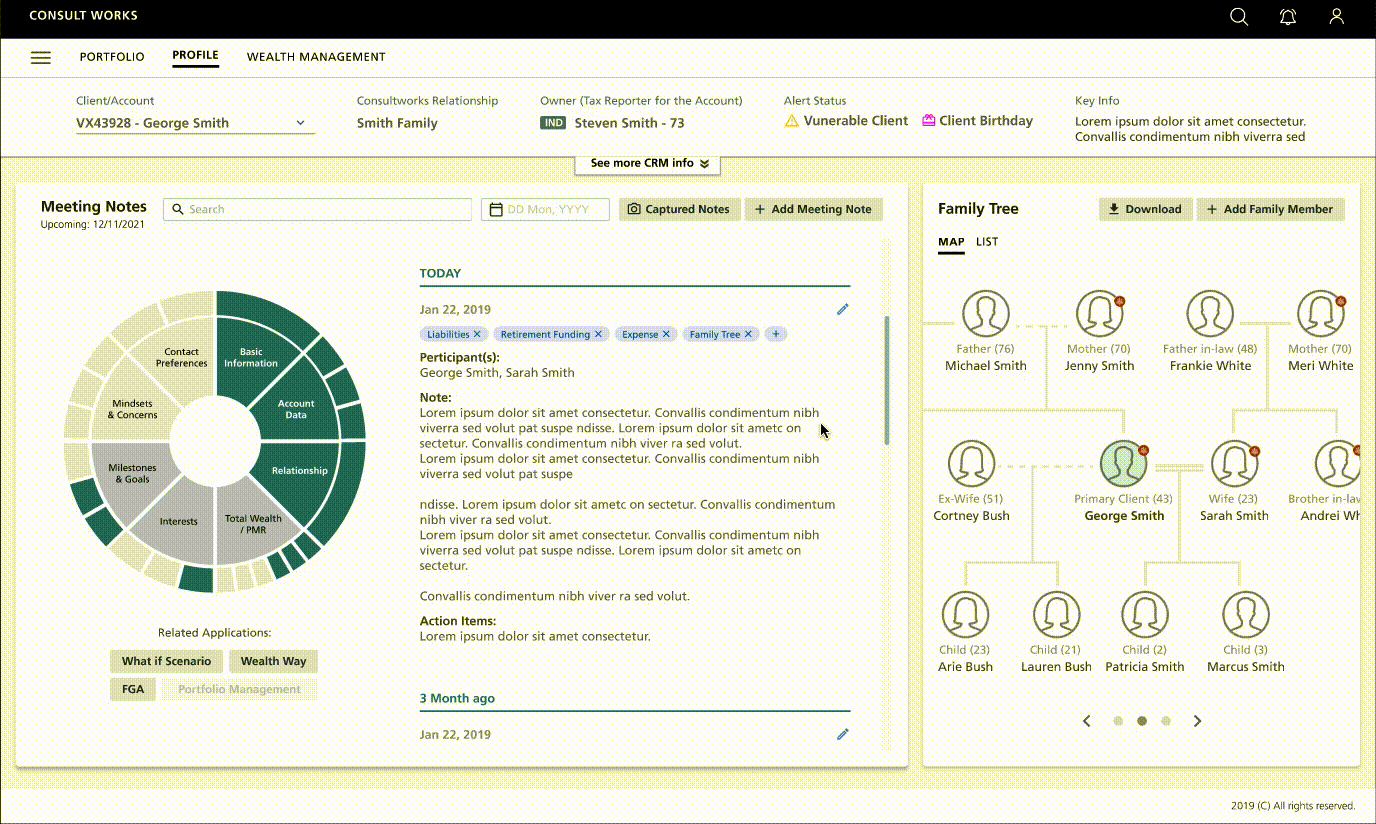
Task: Click owner Steven Smith - 73
Action: (629, 123)
